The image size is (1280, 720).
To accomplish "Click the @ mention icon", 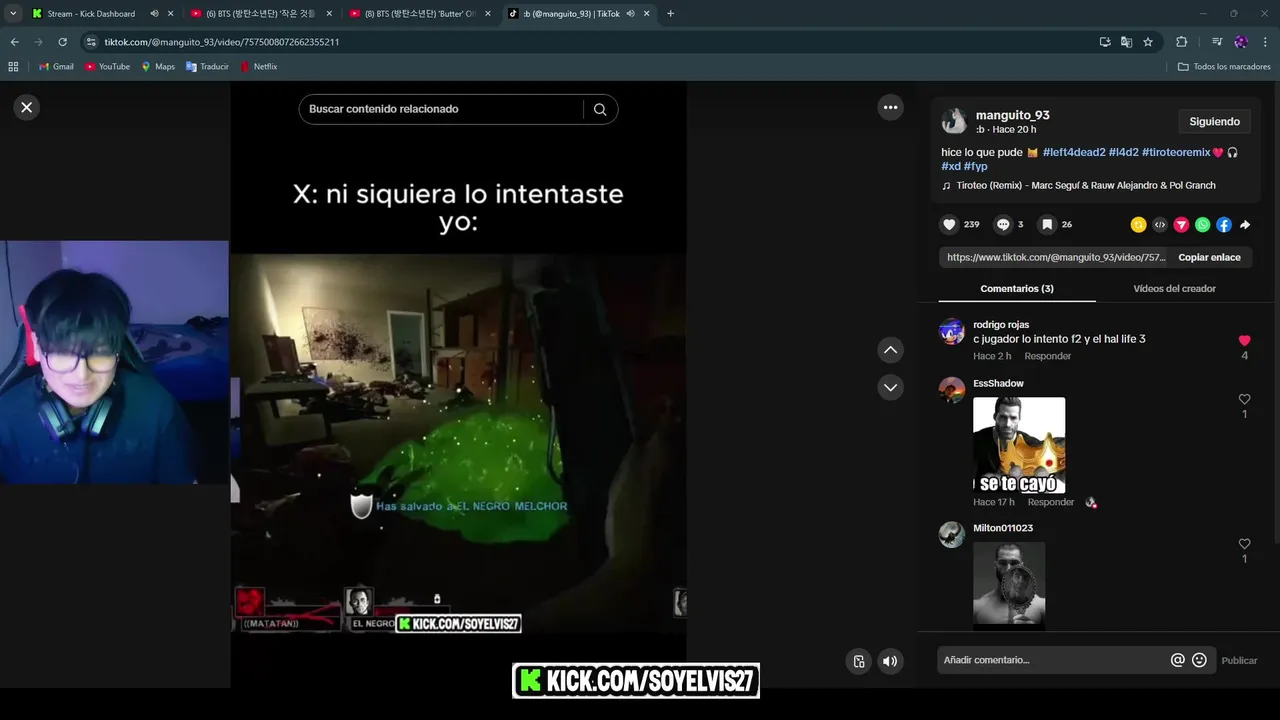I will point(1178,660).
